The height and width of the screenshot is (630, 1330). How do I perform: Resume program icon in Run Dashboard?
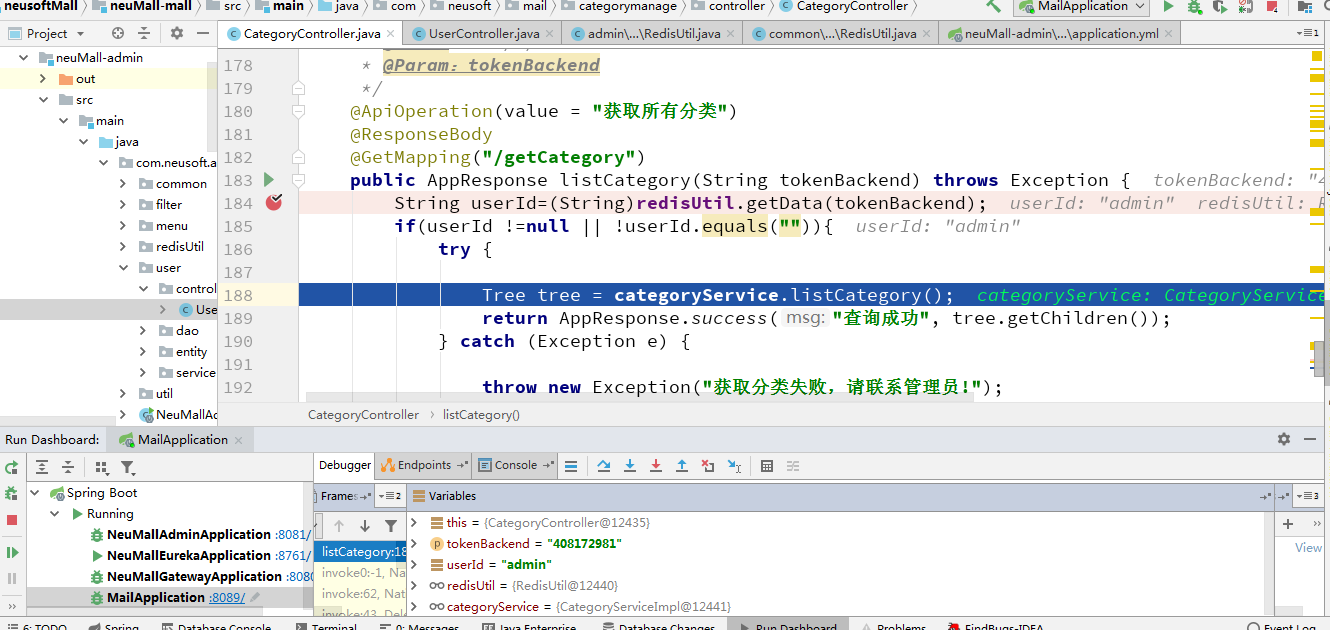pos(12,552)
